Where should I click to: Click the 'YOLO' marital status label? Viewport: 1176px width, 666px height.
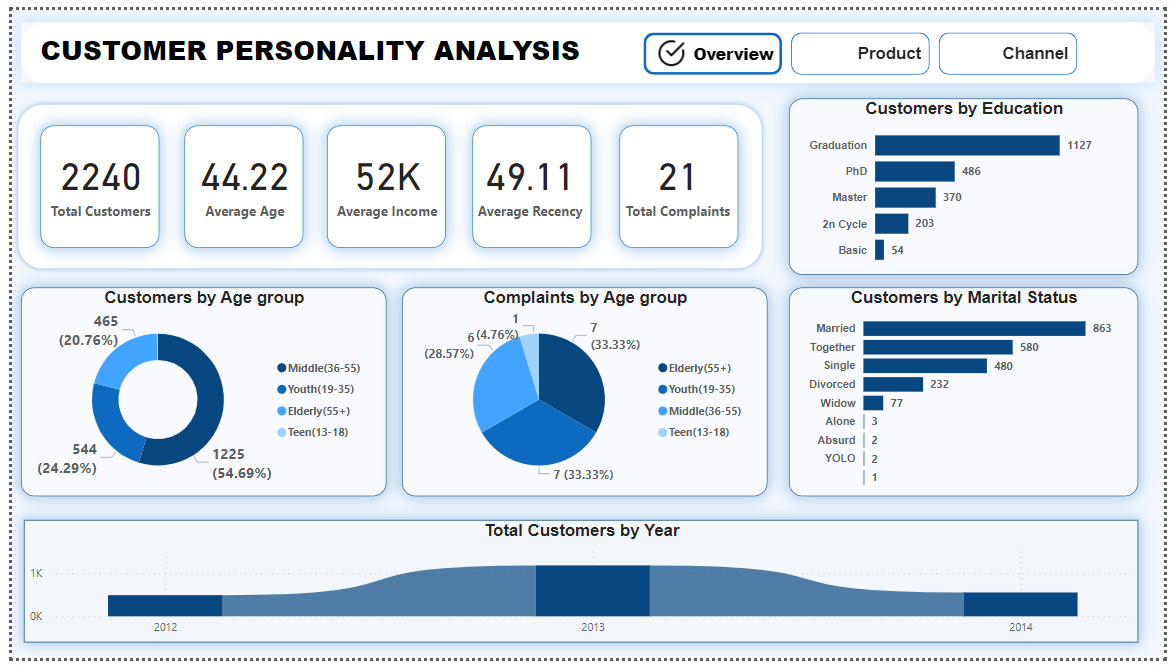tap(840, 458)
